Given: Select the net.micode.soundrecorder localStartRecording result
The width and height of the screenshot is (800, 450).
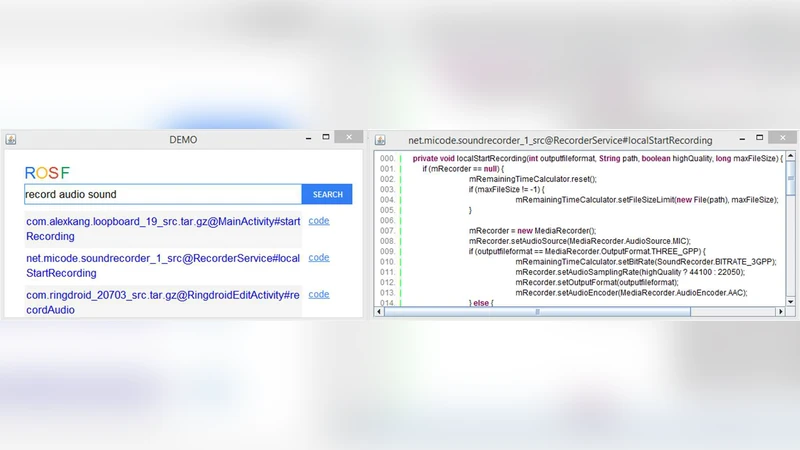Looking at the screenshot, I should coord(162,265).
